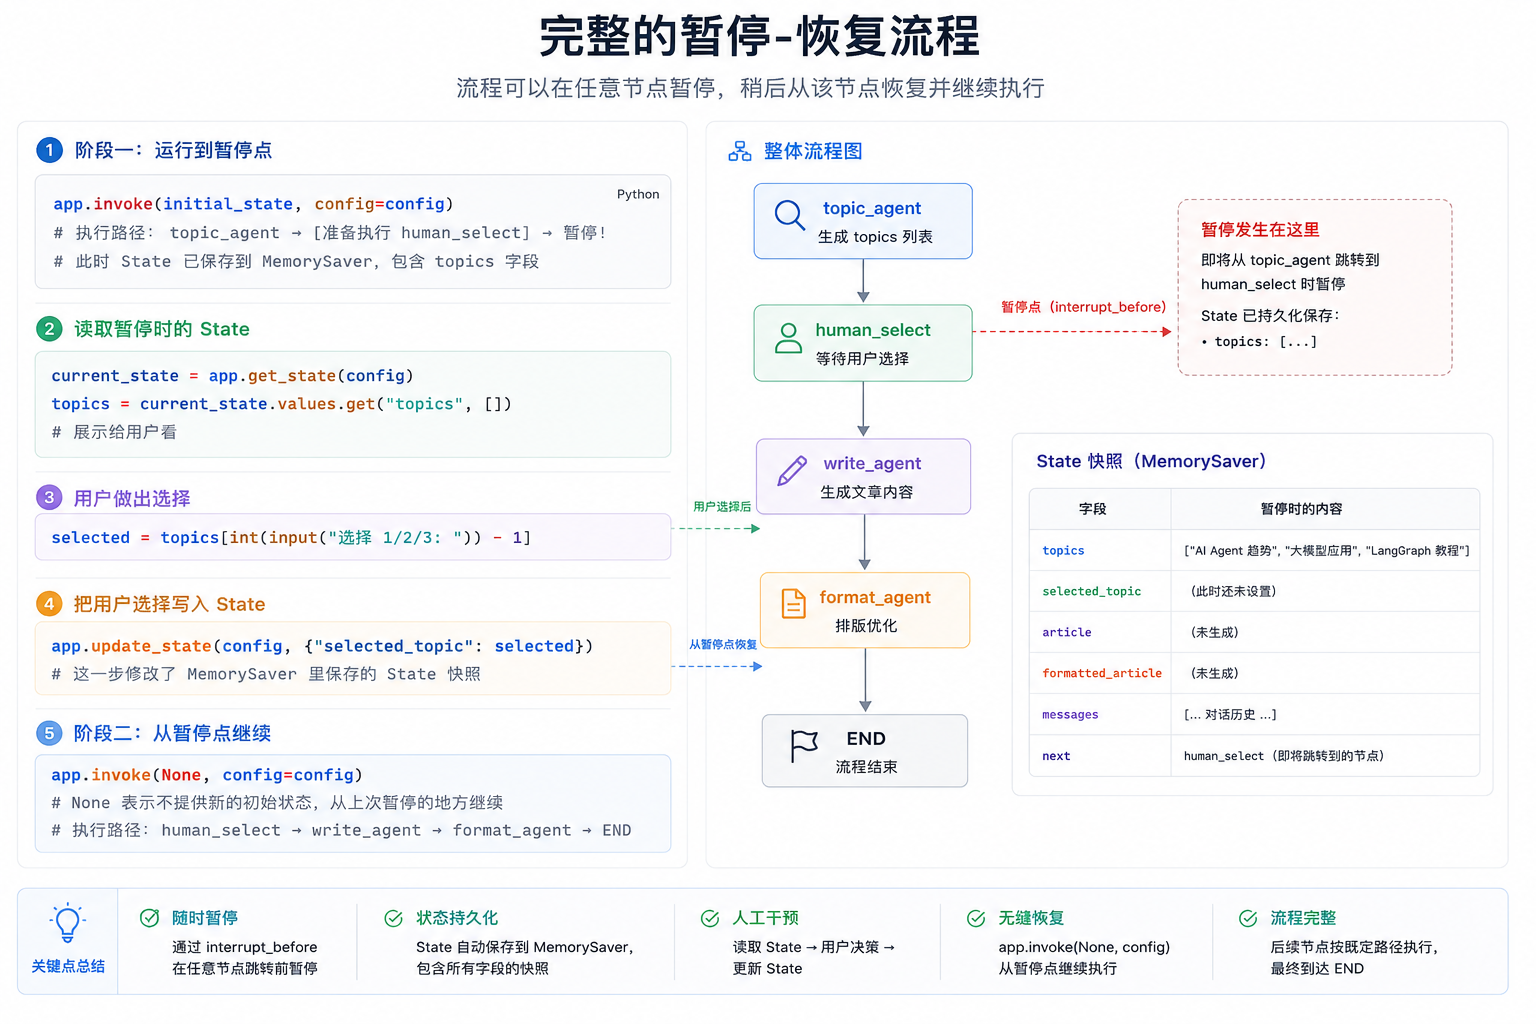Click the 暂停点 (interrupt_before) arrow label
This screenshot has width=1536, height=1024.
(1084, 307)
